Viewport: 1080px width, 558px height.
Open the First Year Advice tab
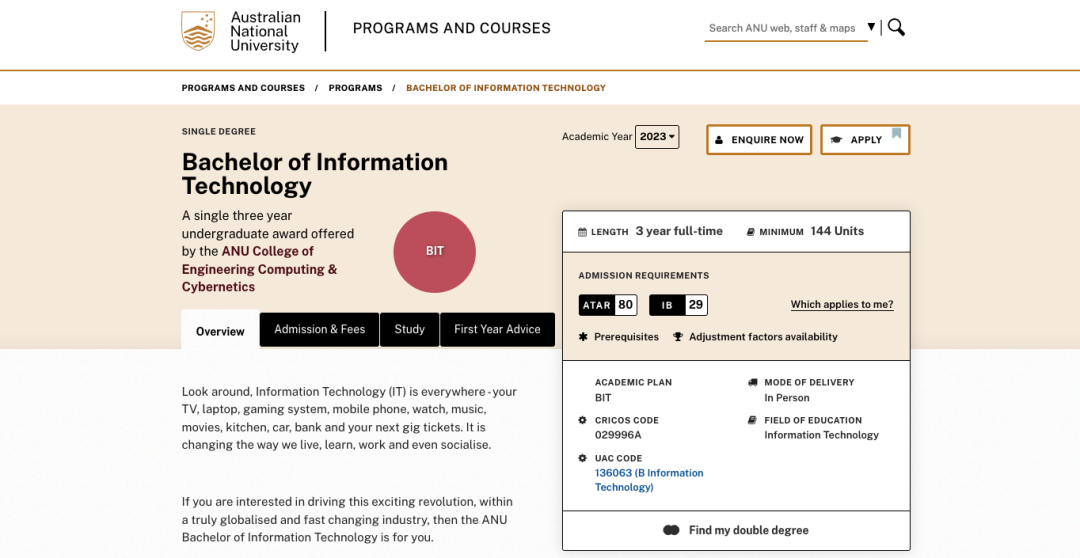coord(497,329)
